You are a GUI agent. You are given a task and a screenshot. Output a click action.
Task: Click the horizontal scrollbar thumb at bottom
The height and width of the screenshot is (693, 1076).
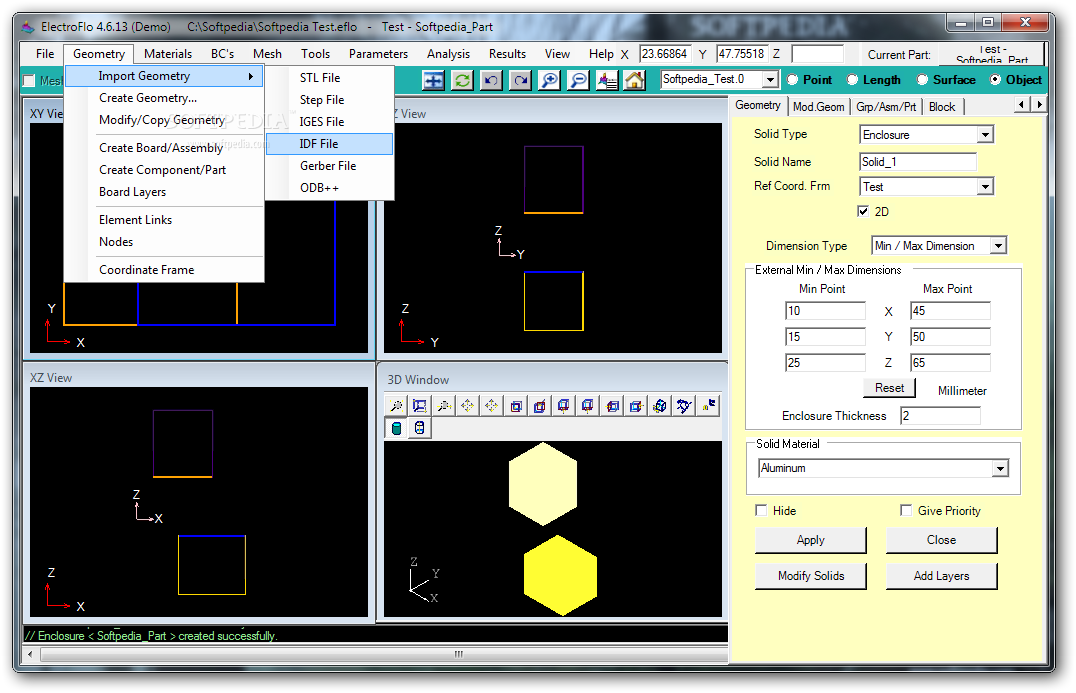pyautogui.click(x=459, y=655)
